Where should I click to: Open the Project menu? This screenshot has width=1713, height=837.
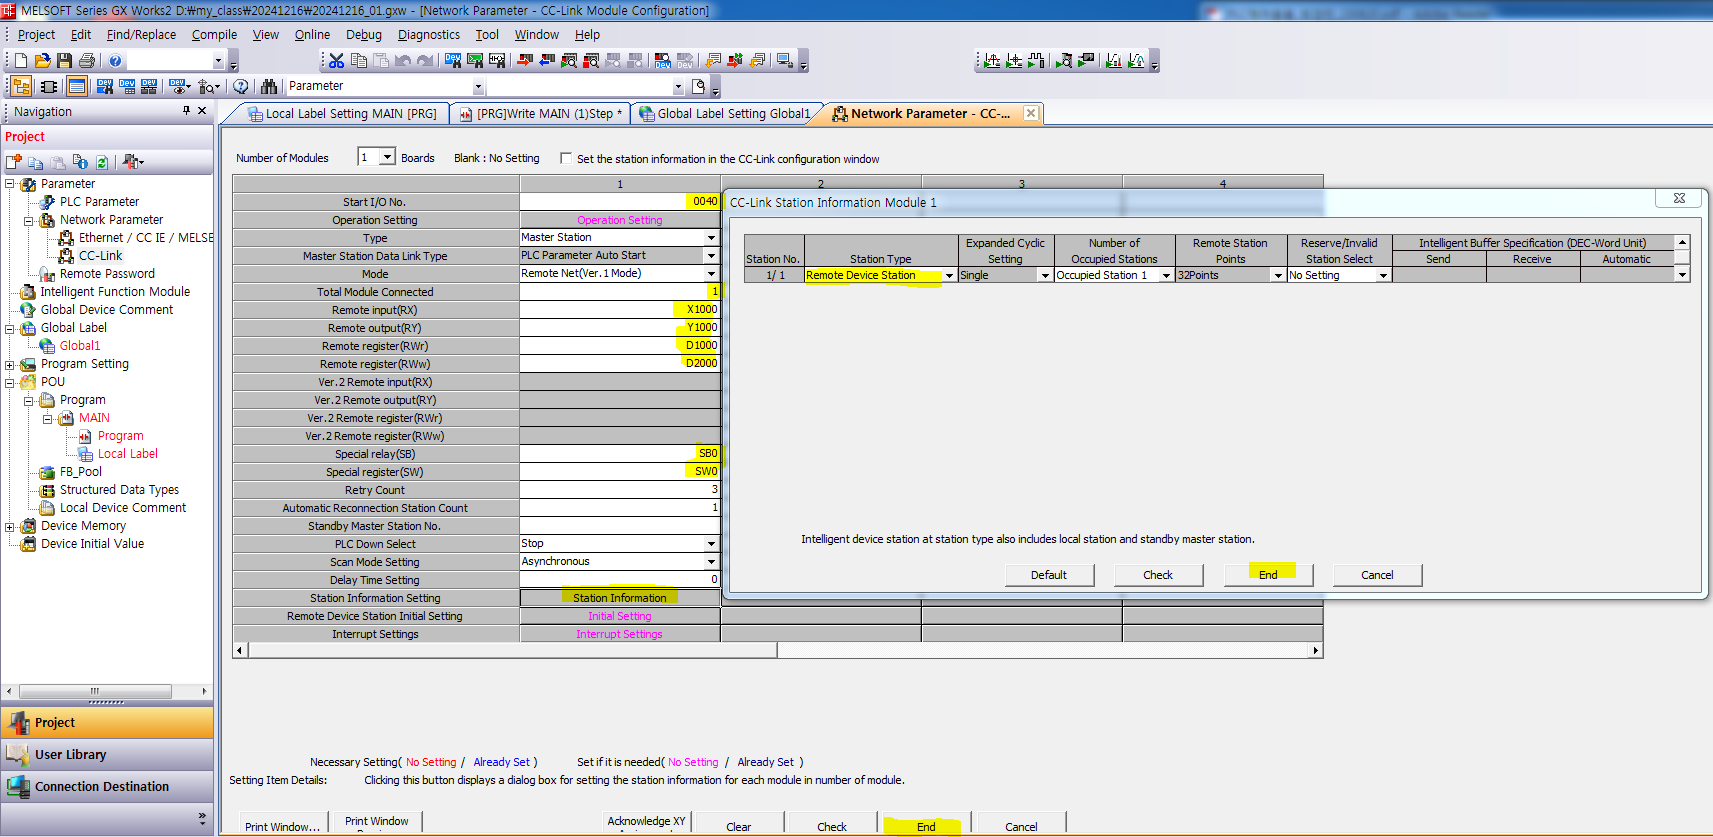(36, 34)
